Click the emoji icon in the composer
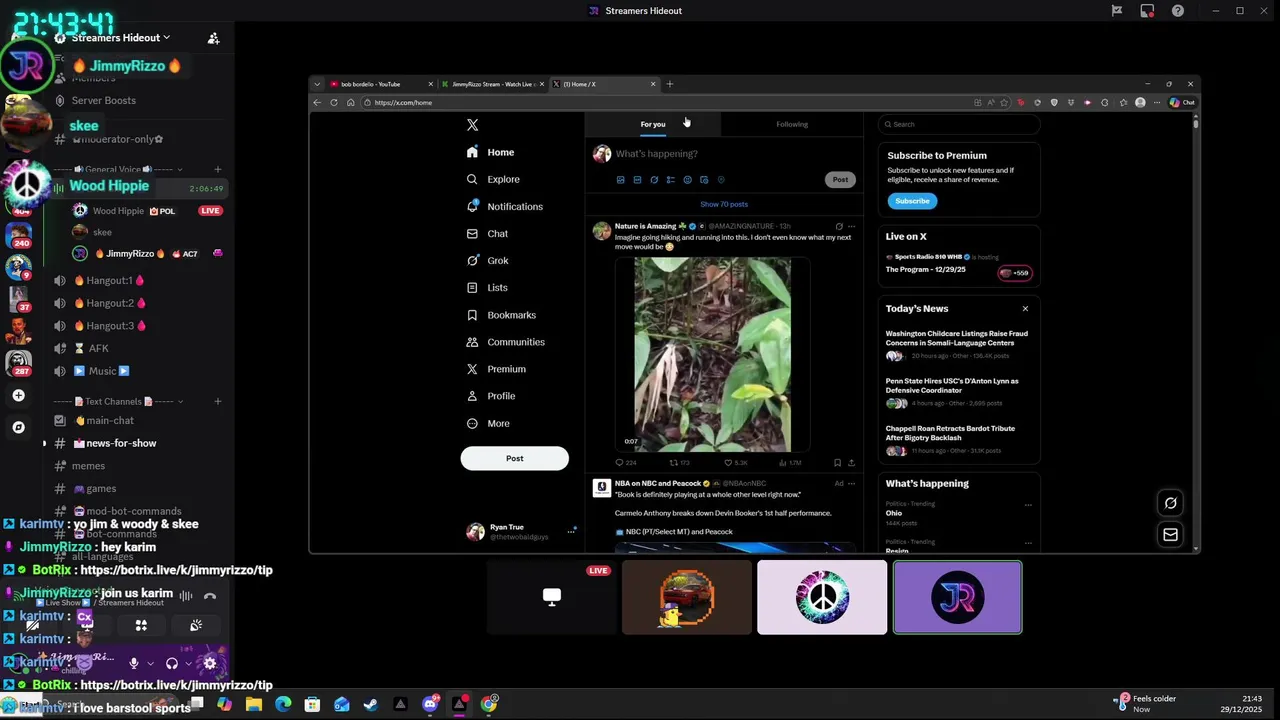Image resolution: width=1280 pixels, height=720 pixels. coord(687,180)
